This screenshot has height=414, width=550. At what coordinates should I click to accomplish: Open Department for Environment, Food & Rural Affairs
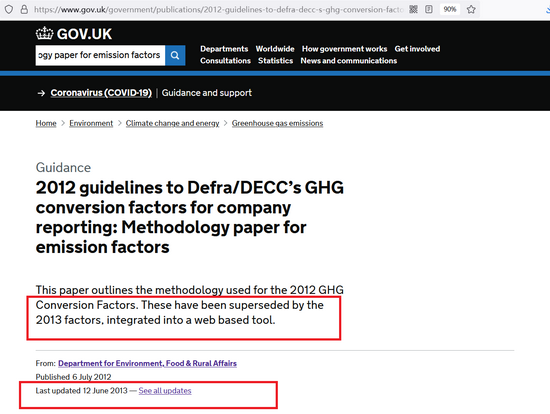tap(147, 363)
